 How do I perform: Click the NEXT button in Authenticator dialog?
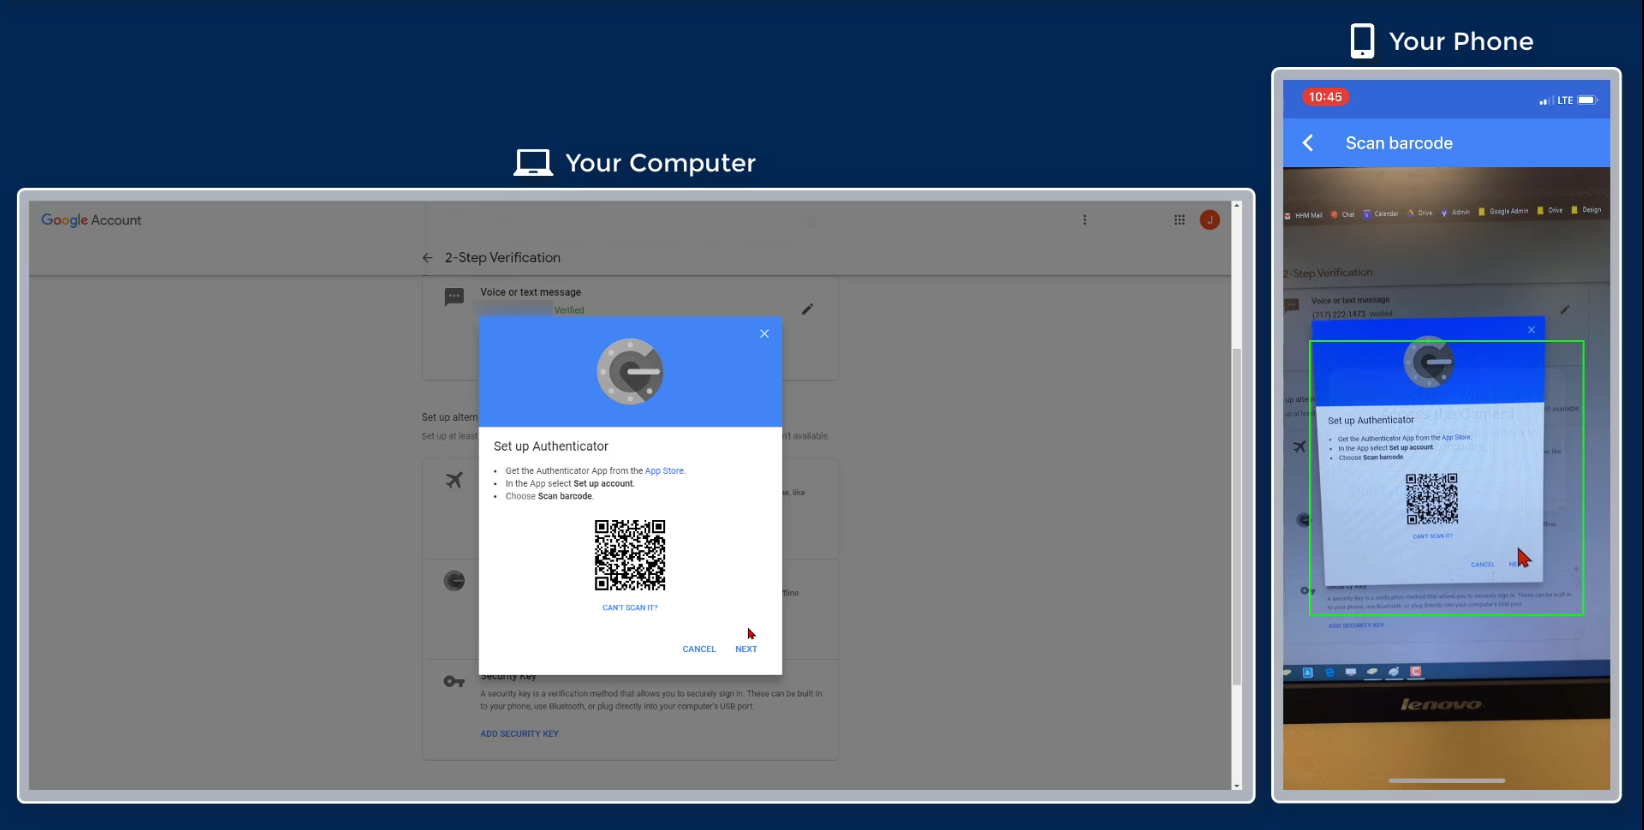[746, 649]
